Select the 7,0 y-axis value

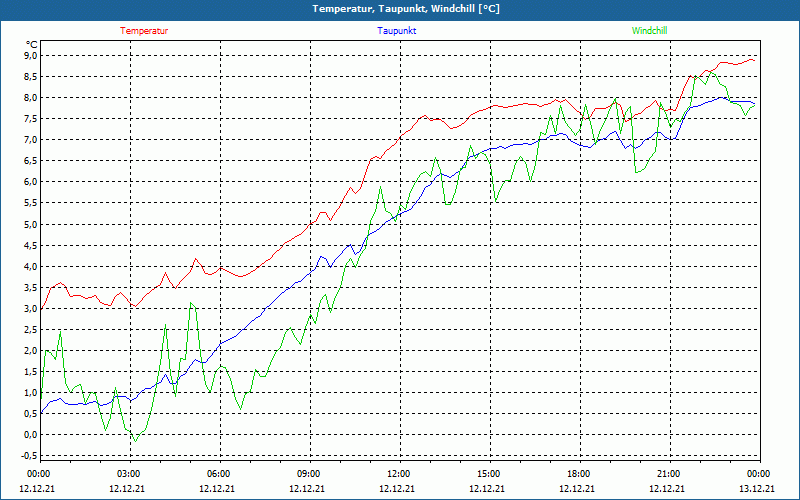[x=31, y=140]
